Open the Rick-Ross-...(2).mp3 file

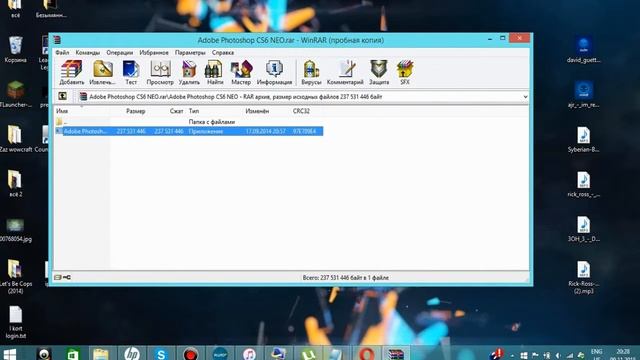point(583,278)
